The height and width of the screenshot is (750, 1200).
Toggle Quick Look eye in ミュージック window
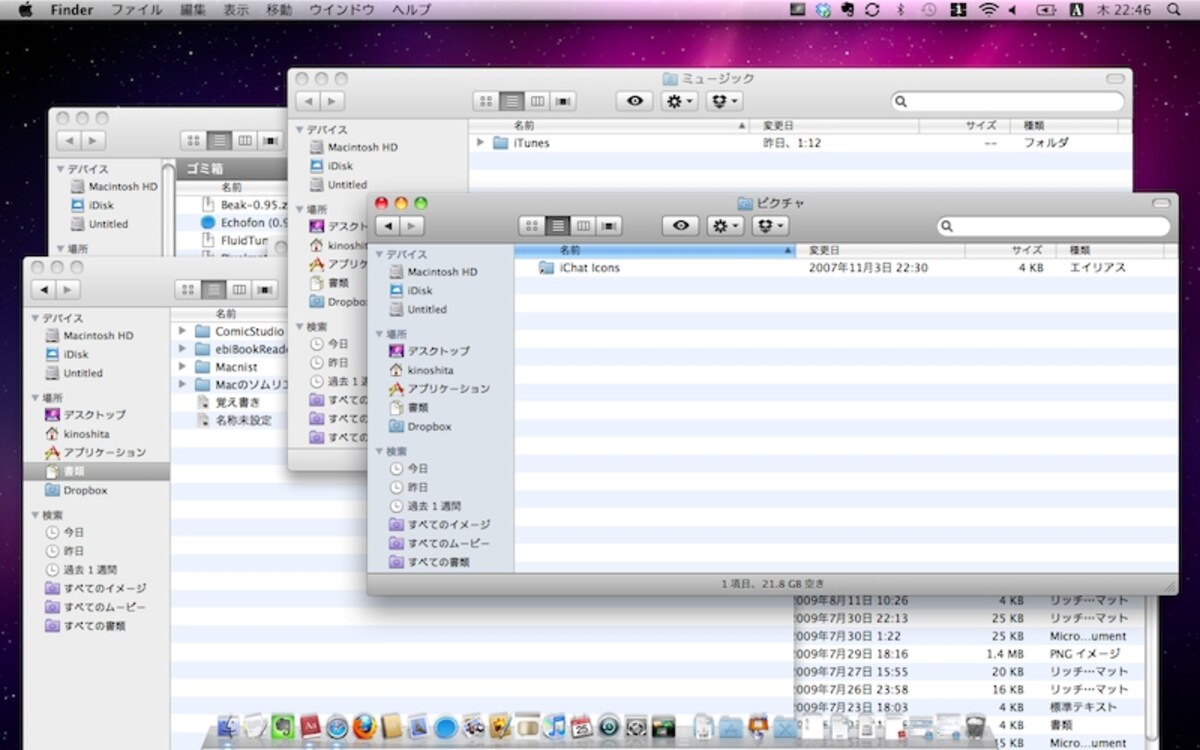(635, 101)
